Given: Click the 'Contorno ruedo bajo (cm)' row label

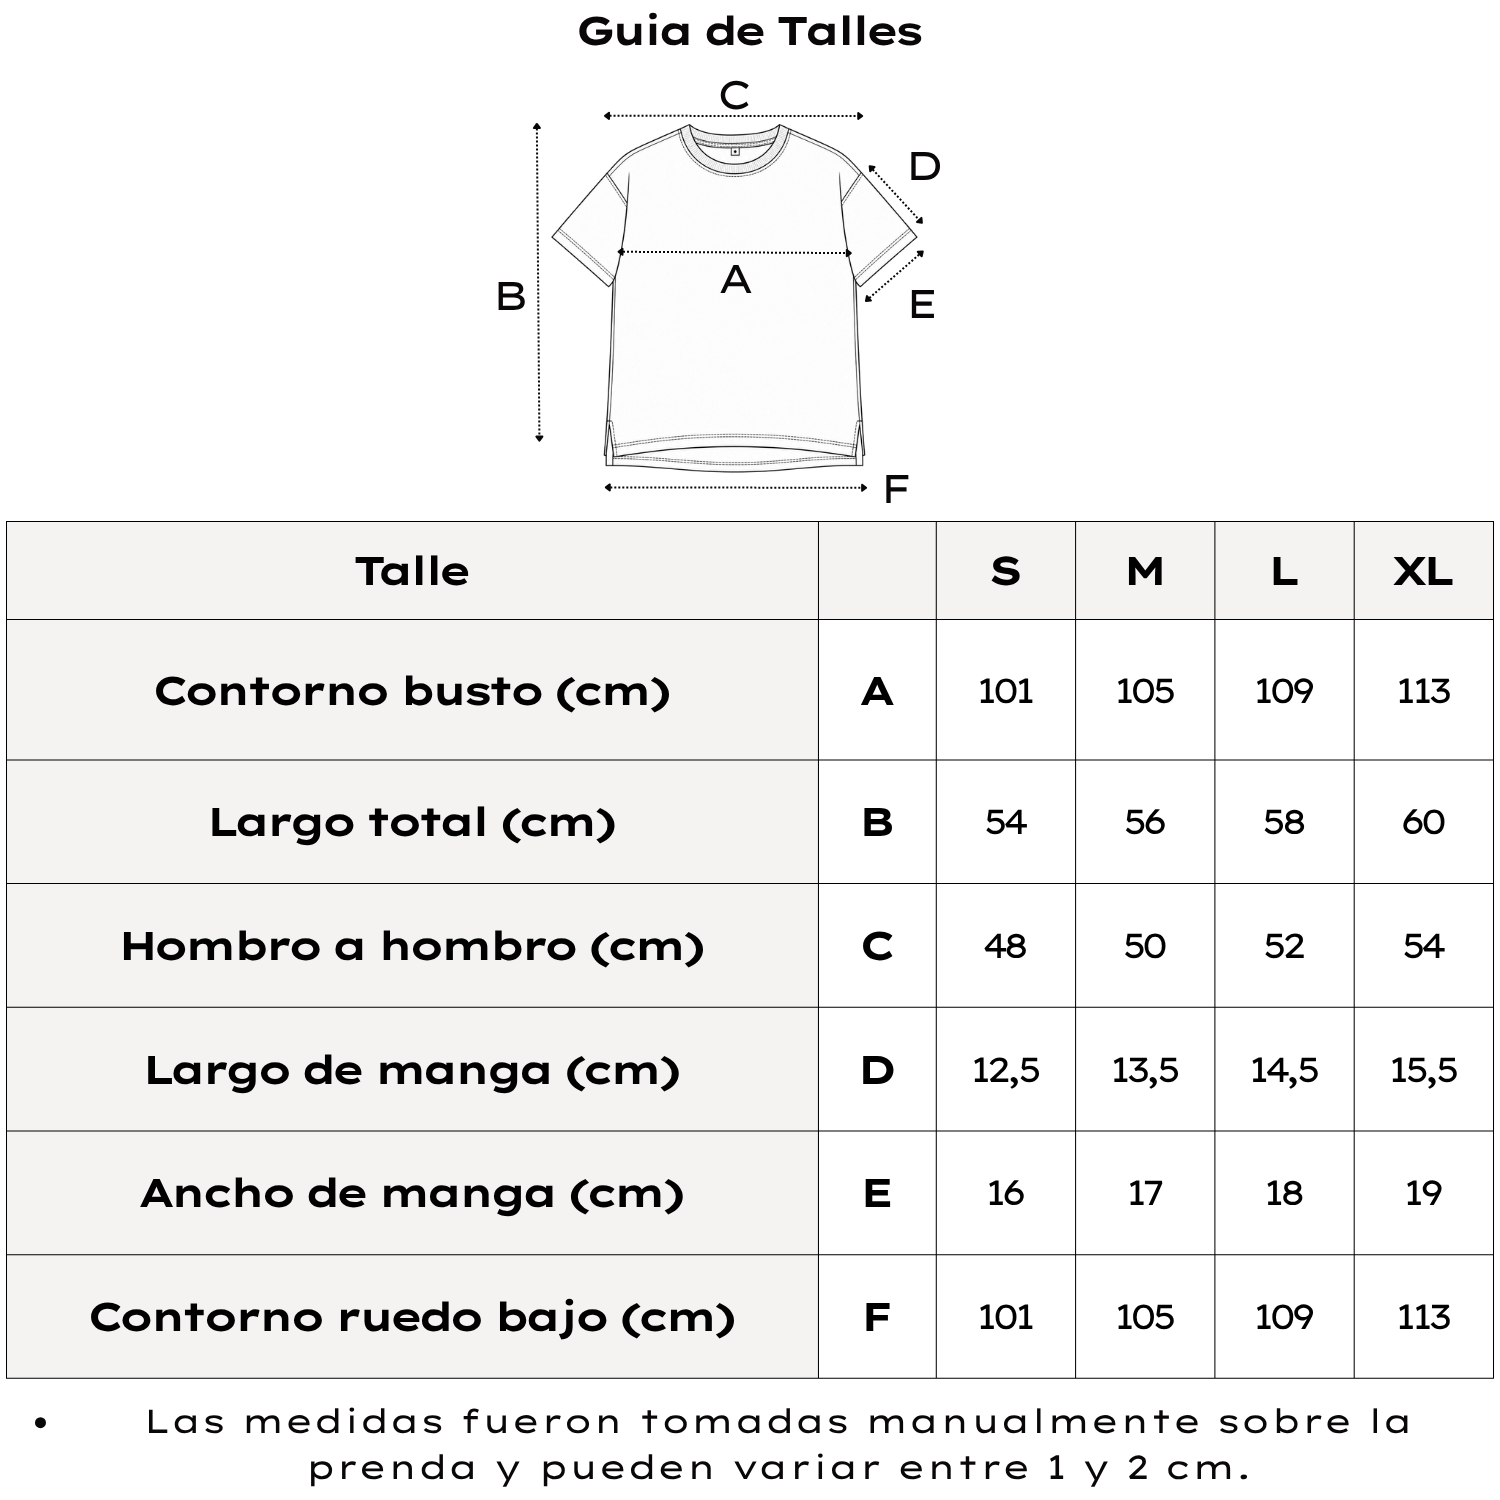Looking at the screenshot, I should pyautogui.click(x=412, y=1317).
